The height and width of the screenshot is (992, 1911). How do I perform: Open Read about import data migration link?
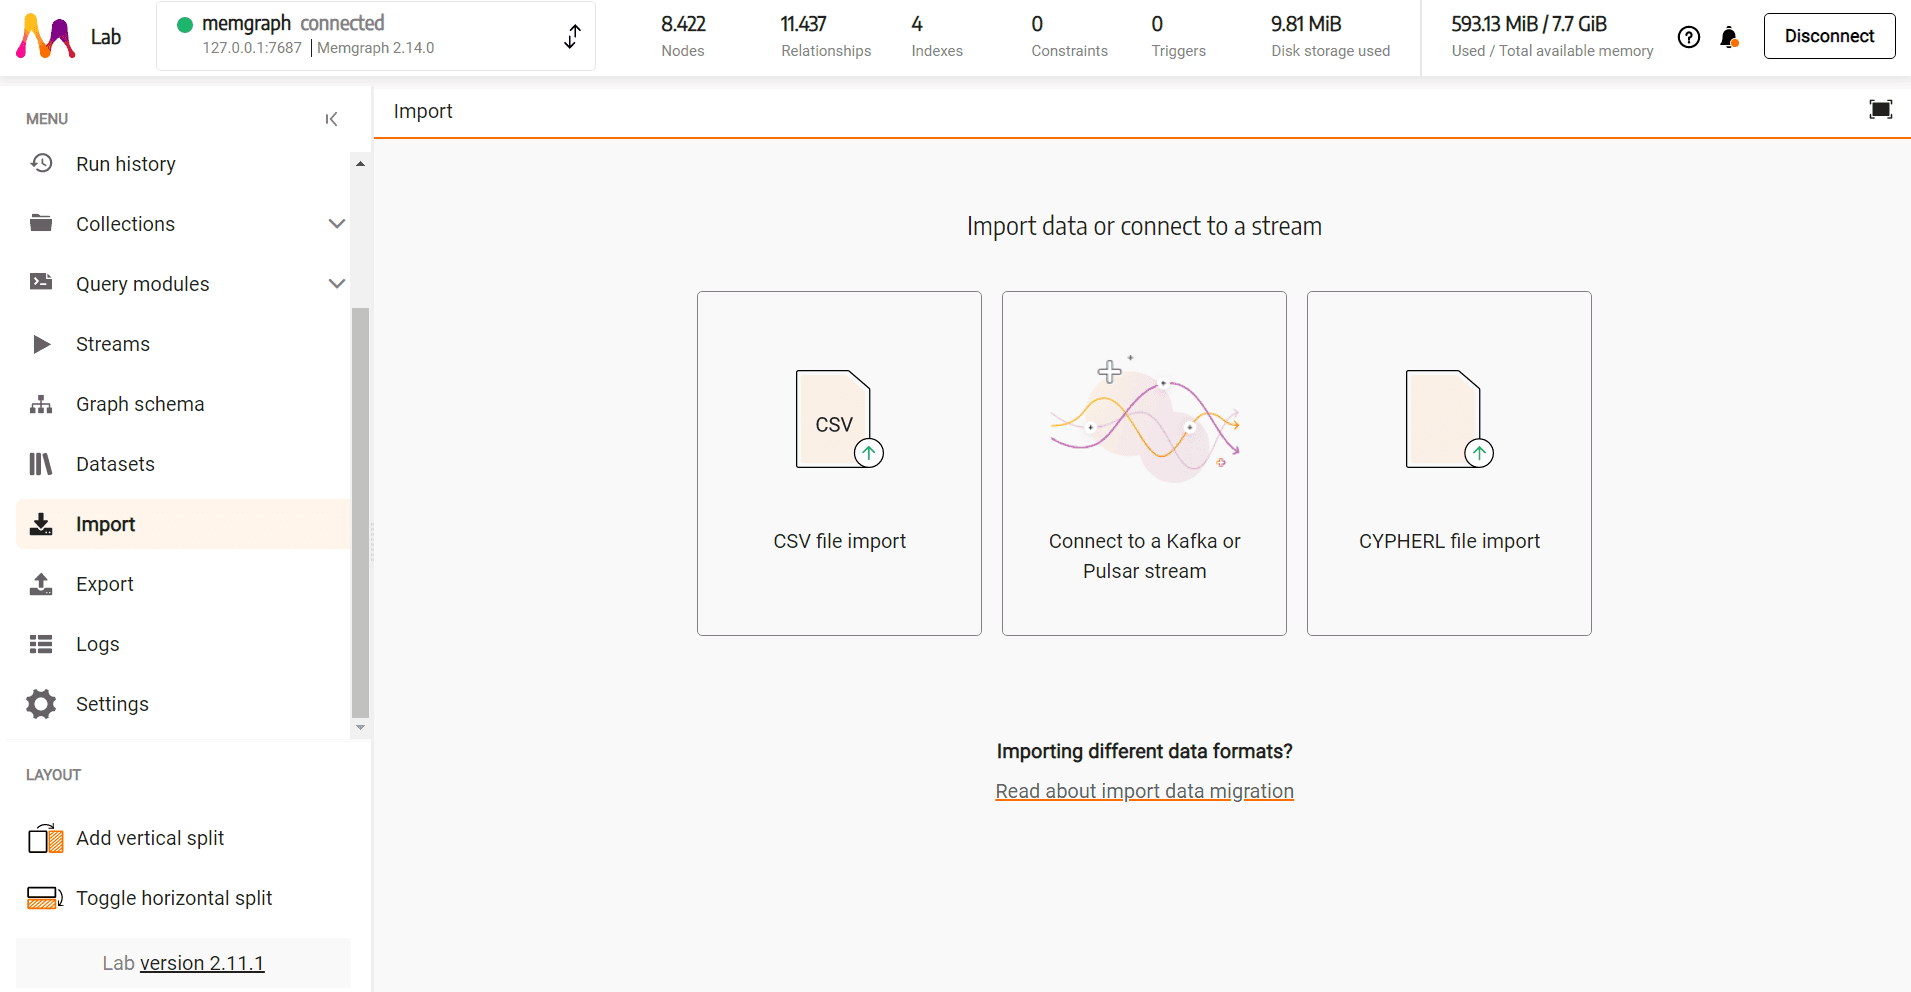point(1144,791)
